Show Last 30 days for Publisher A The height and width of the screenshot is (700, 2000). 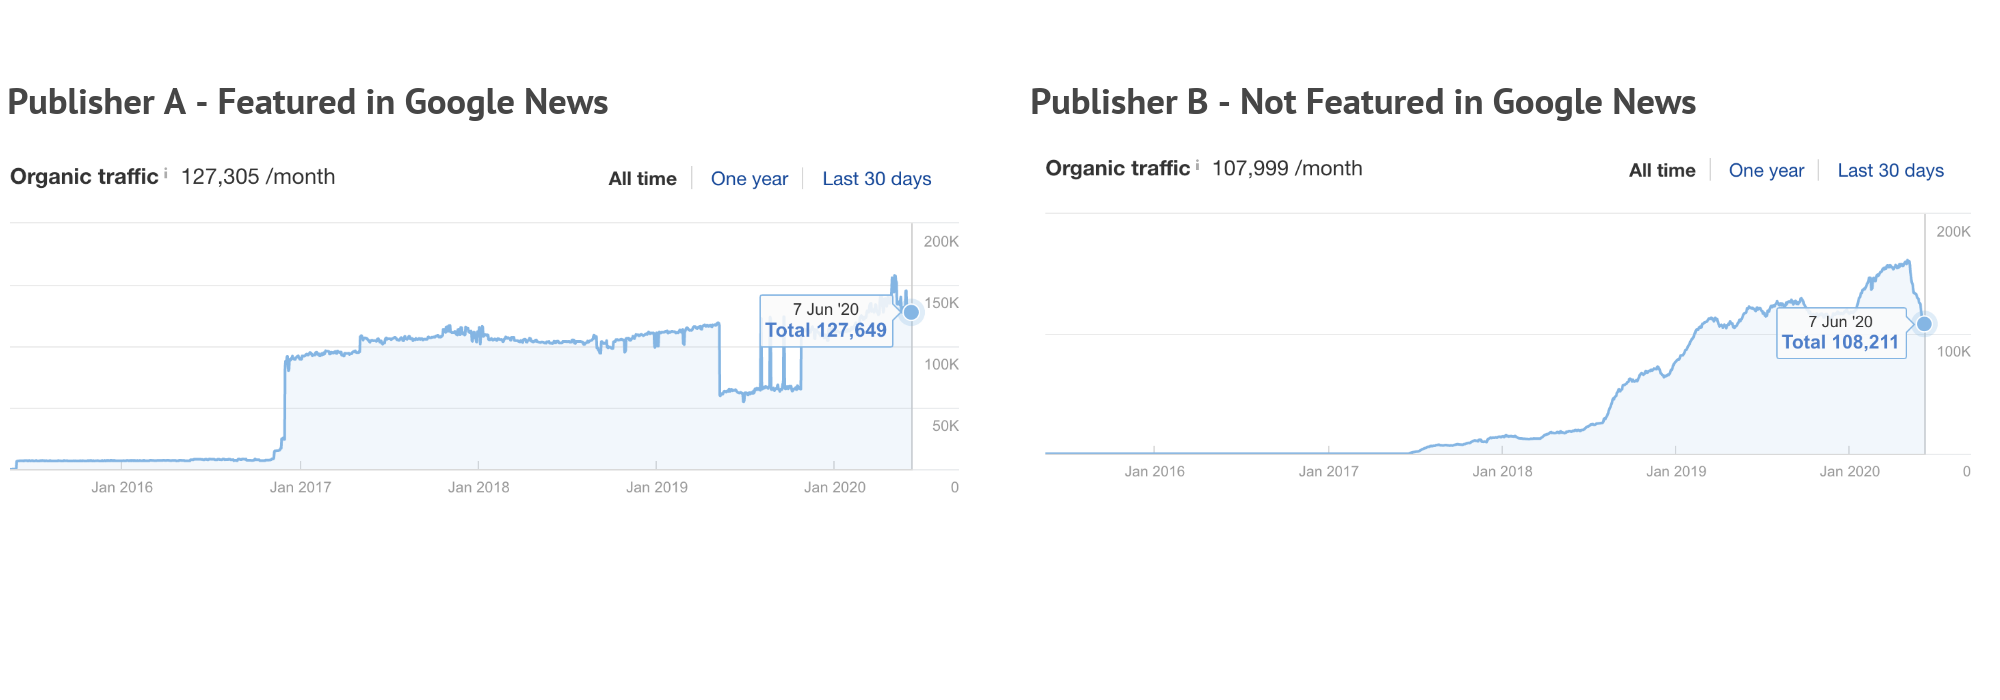tap(877, 179)
